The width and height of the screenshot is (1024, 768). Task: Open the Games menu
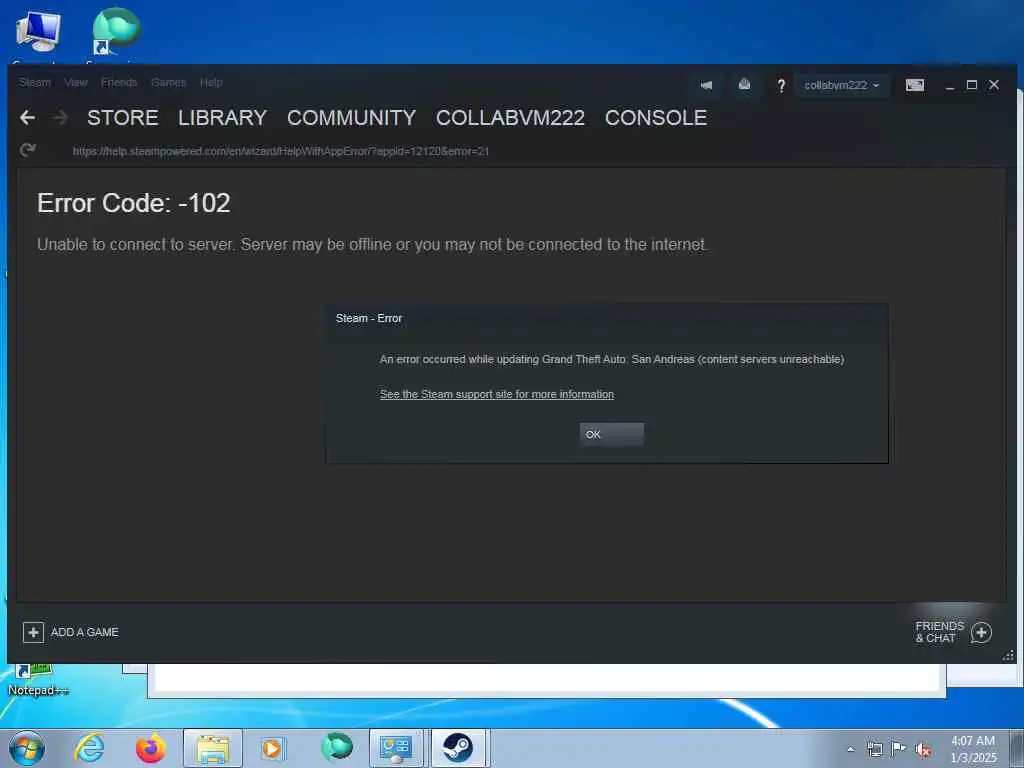(x=168, y=82)
